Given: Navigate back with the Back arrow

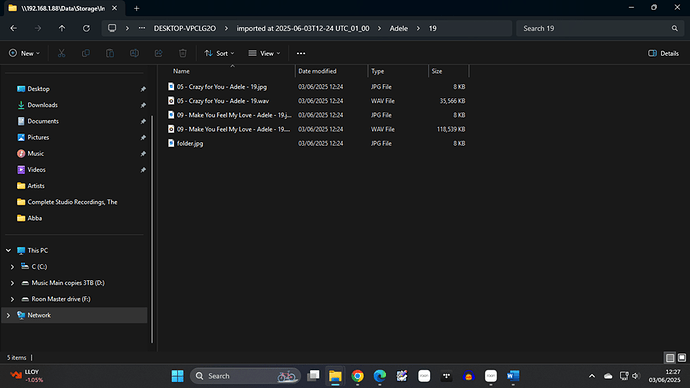Looking at the screenshot, I should pos(14,28).
